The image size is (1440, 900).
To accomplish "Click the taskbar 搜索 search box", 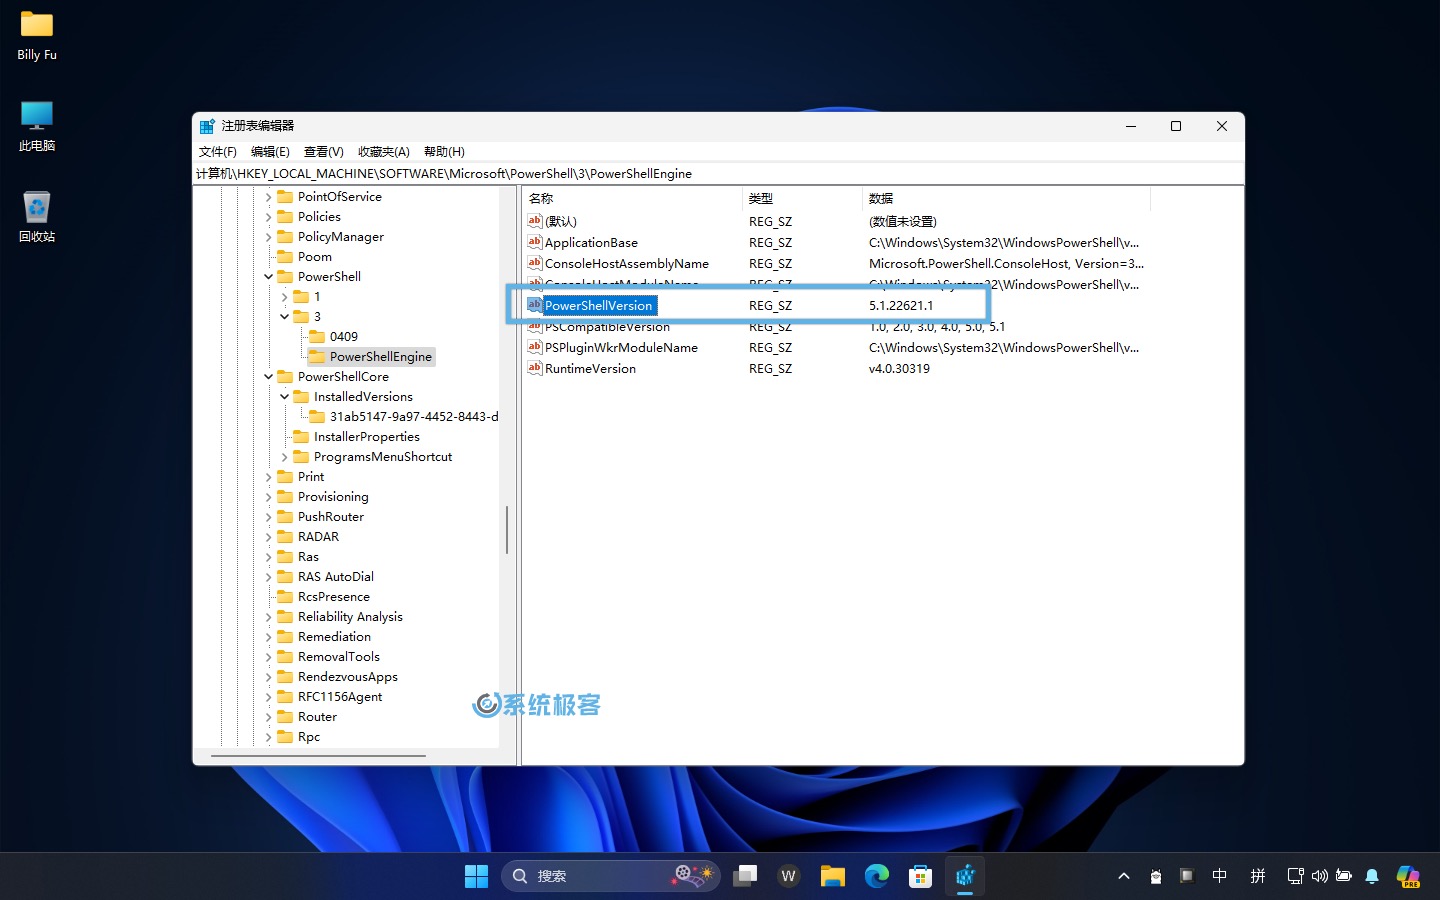I will pos(610,876).
